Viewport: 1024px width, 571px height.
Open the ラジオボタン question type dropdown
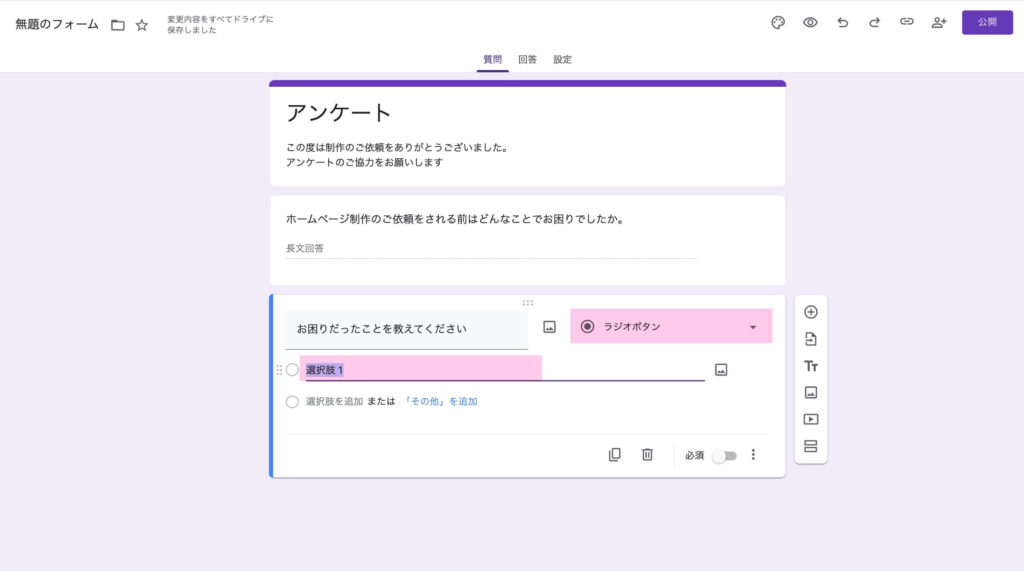tap(671, 327)
